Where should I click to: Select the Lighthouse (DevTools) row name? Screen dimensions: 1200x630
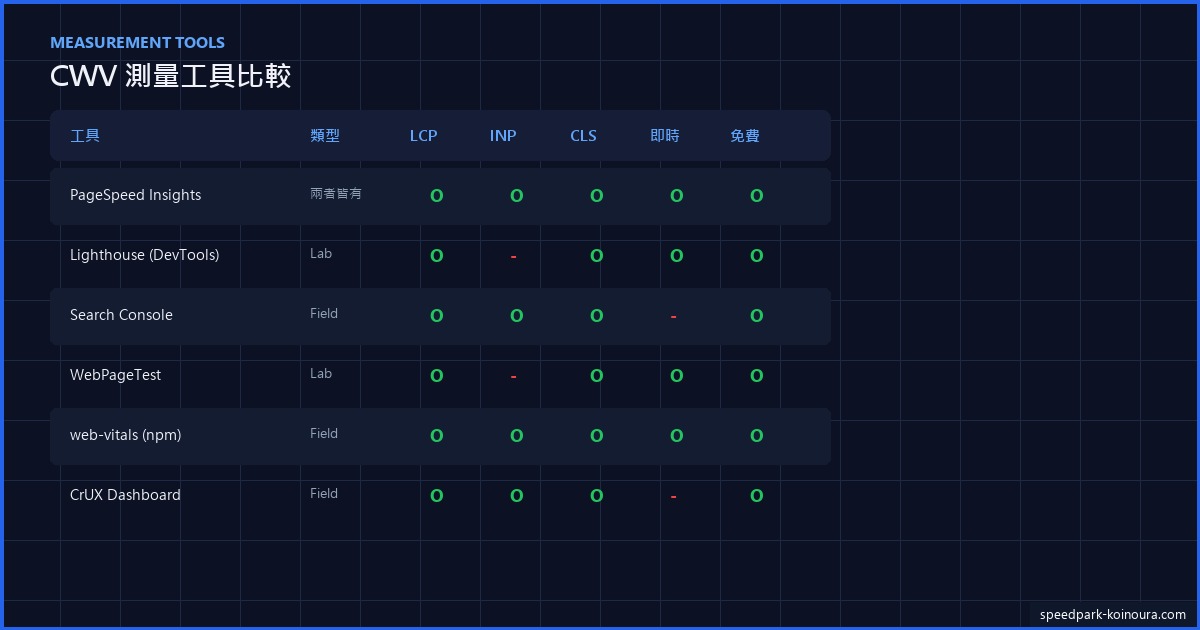[144, 255]
